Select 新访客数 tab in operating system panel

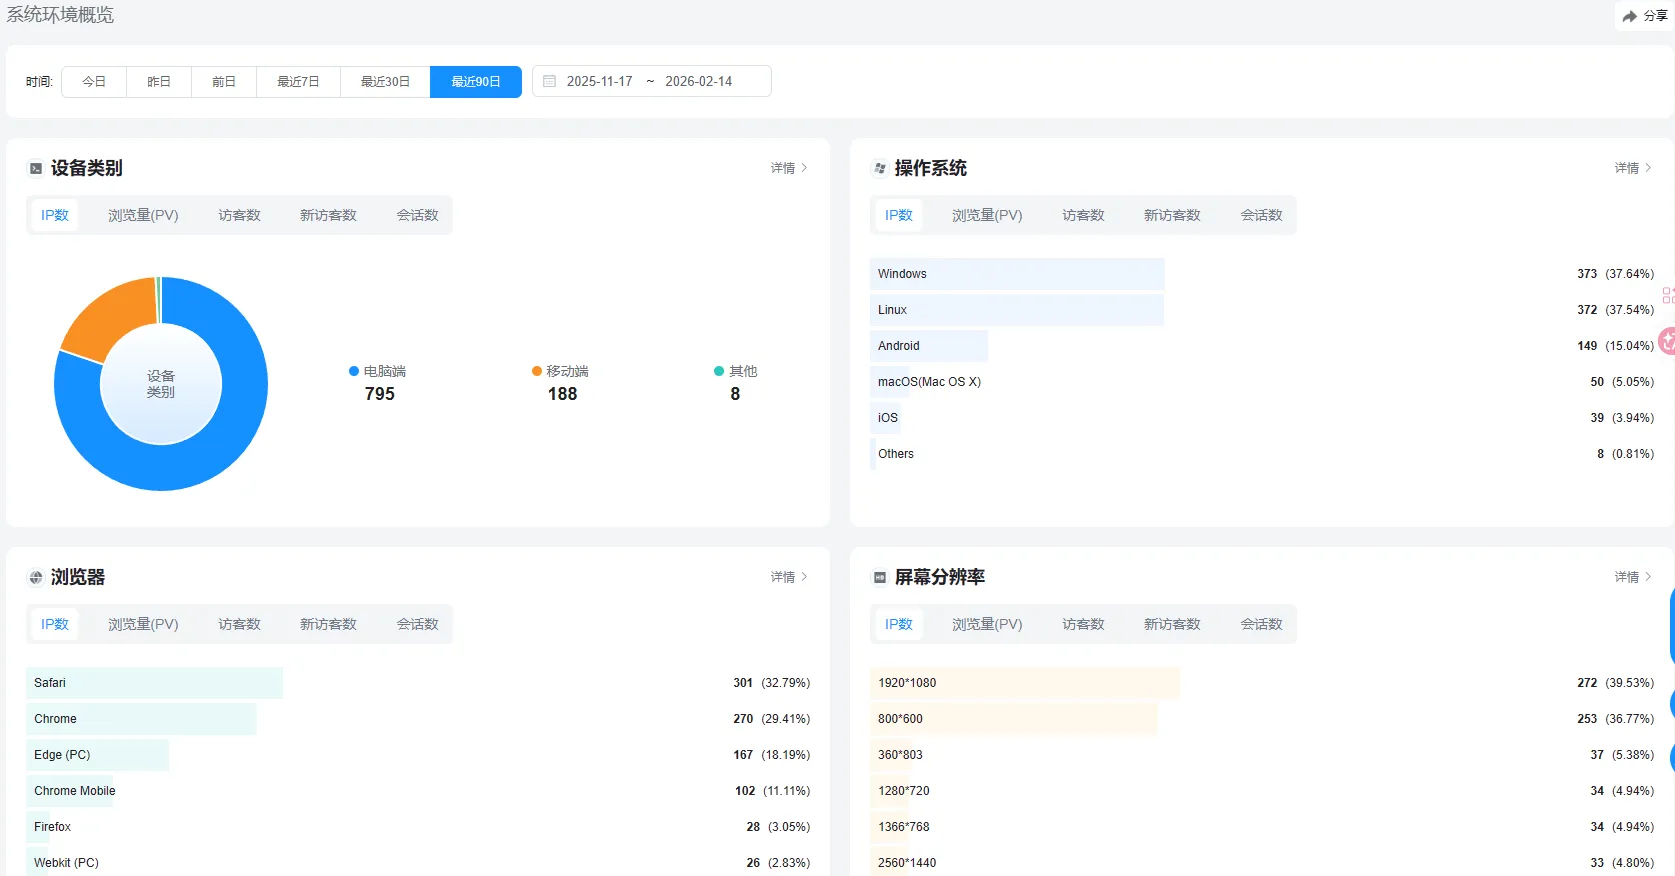pyautogui.click(x=1172, y=215)
